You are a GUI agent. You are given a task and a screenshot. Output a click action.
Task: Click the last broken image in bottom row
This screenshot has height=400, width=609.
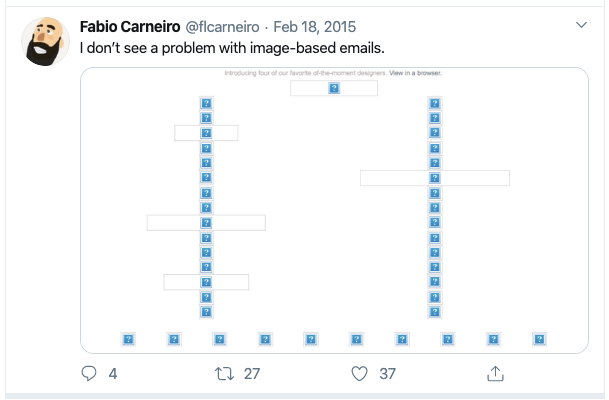point(539,339)
